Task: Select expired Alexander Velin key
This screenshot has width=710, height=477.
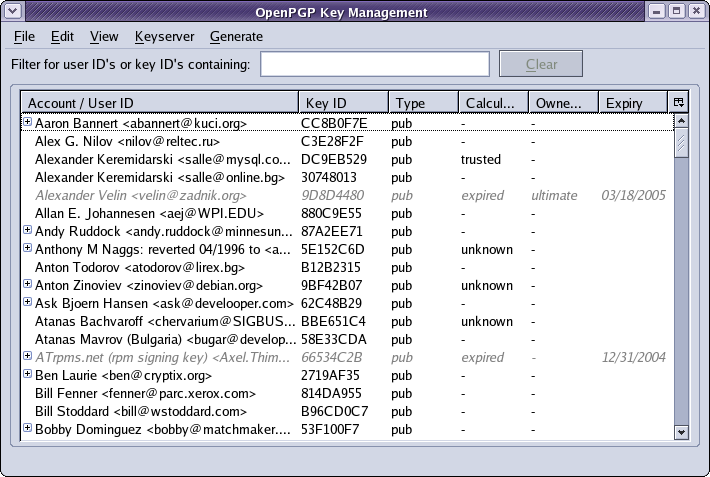Action: click(347, 195)
